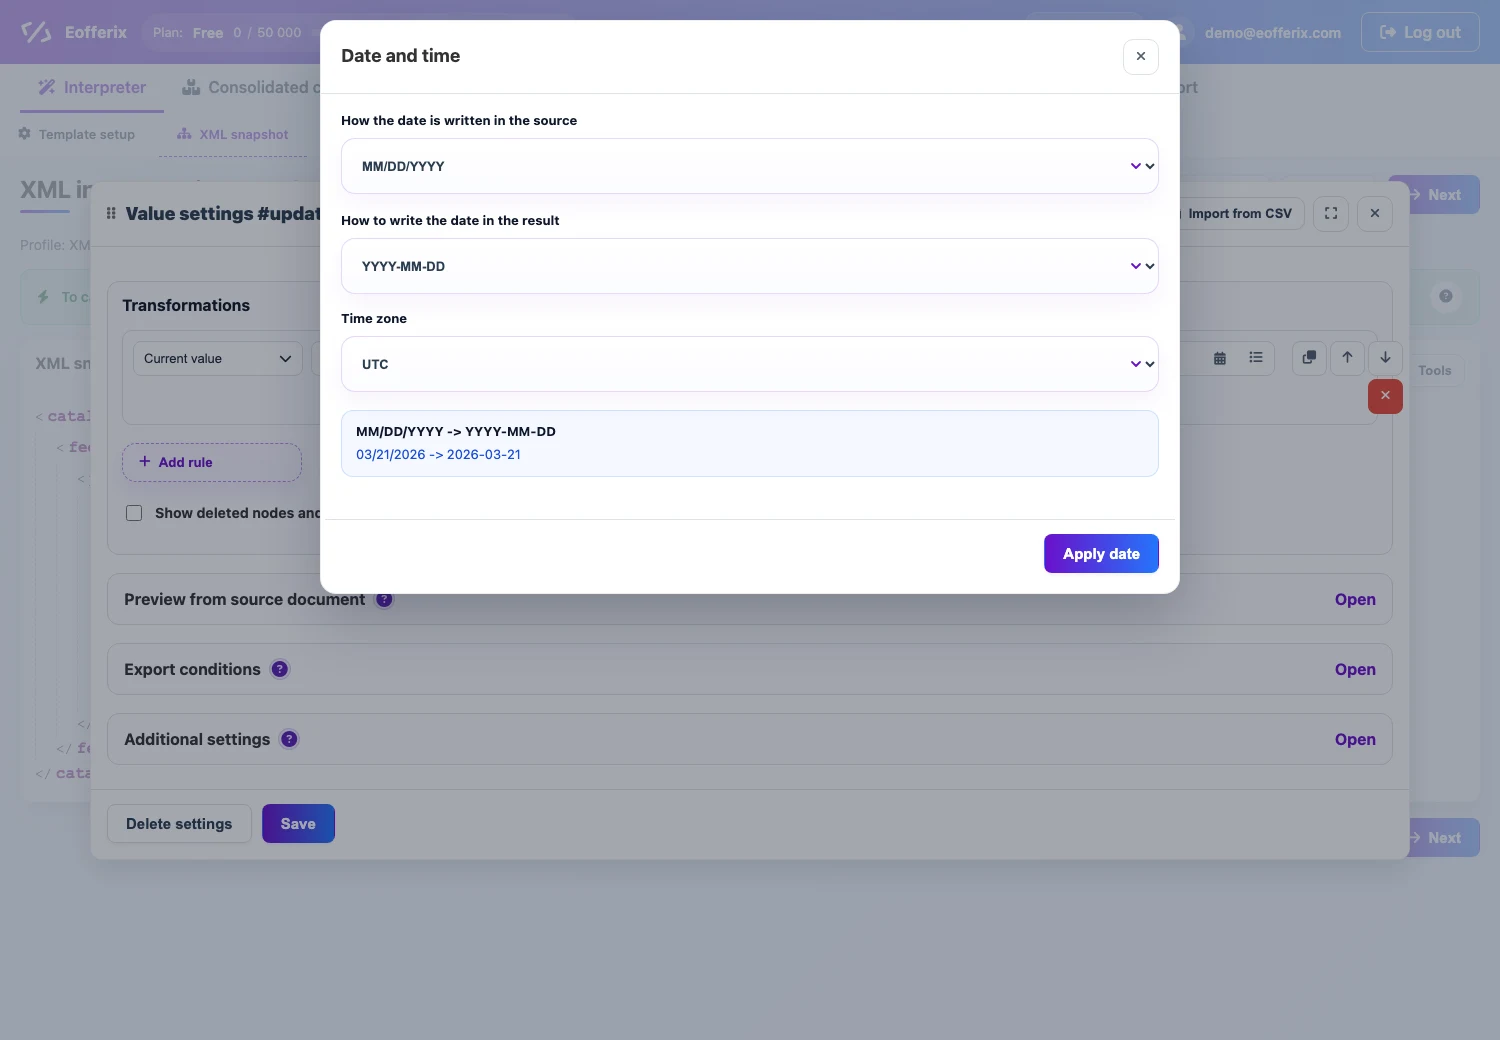Toggle fullscreen for Value settings panel
Image resolution: width=1500 pixels, height=1040 pixels.
(x=1331, y=213)
